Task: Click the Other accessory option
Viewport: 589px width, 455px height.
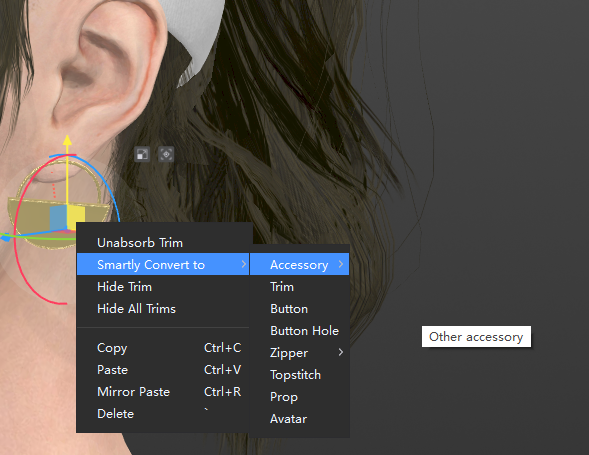Action: click(x=476, y=337)
